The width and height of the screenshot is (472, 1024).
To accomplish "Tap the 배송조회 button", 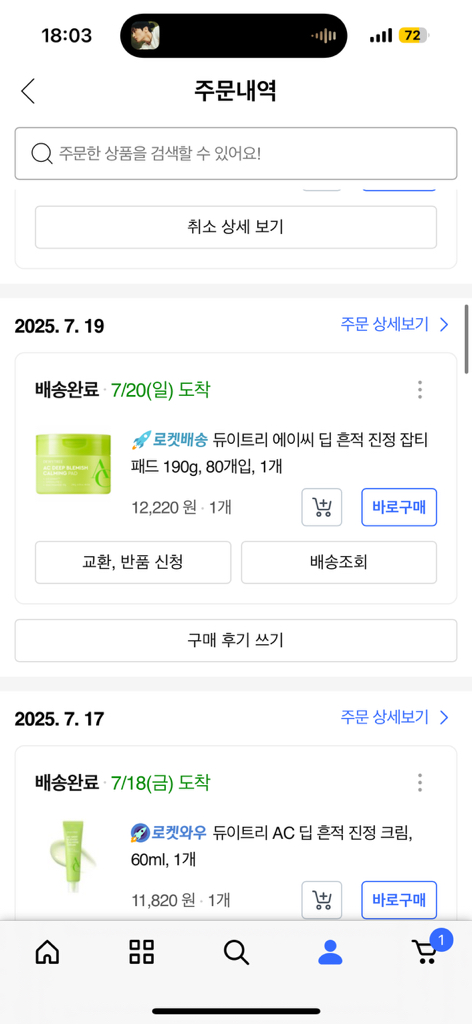I will click(x=339, y=562).
